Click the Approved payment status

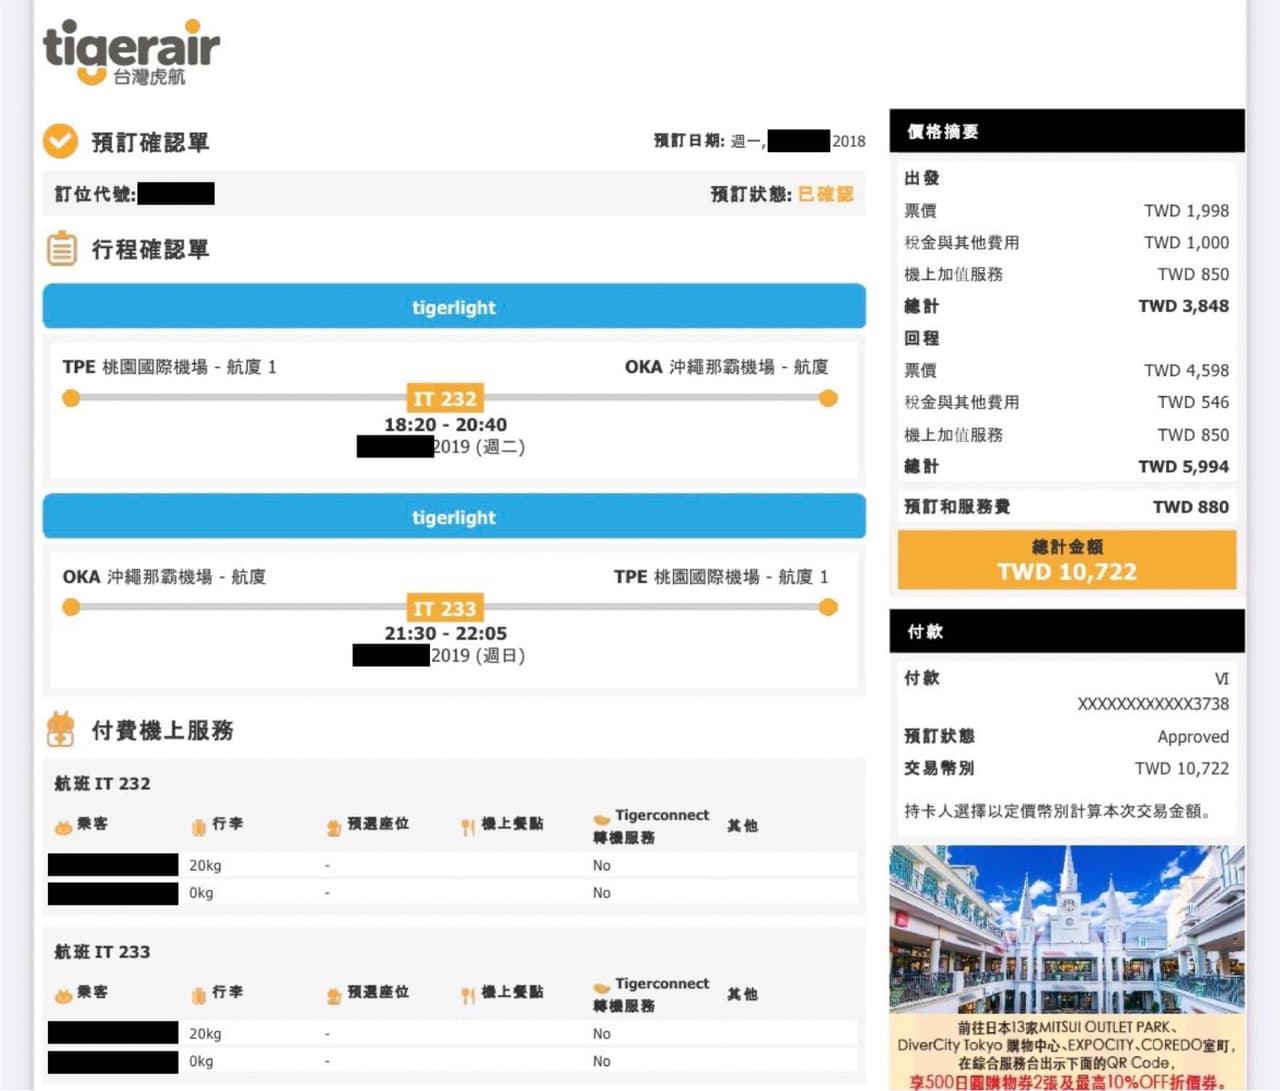click(x=1193, y=737)
